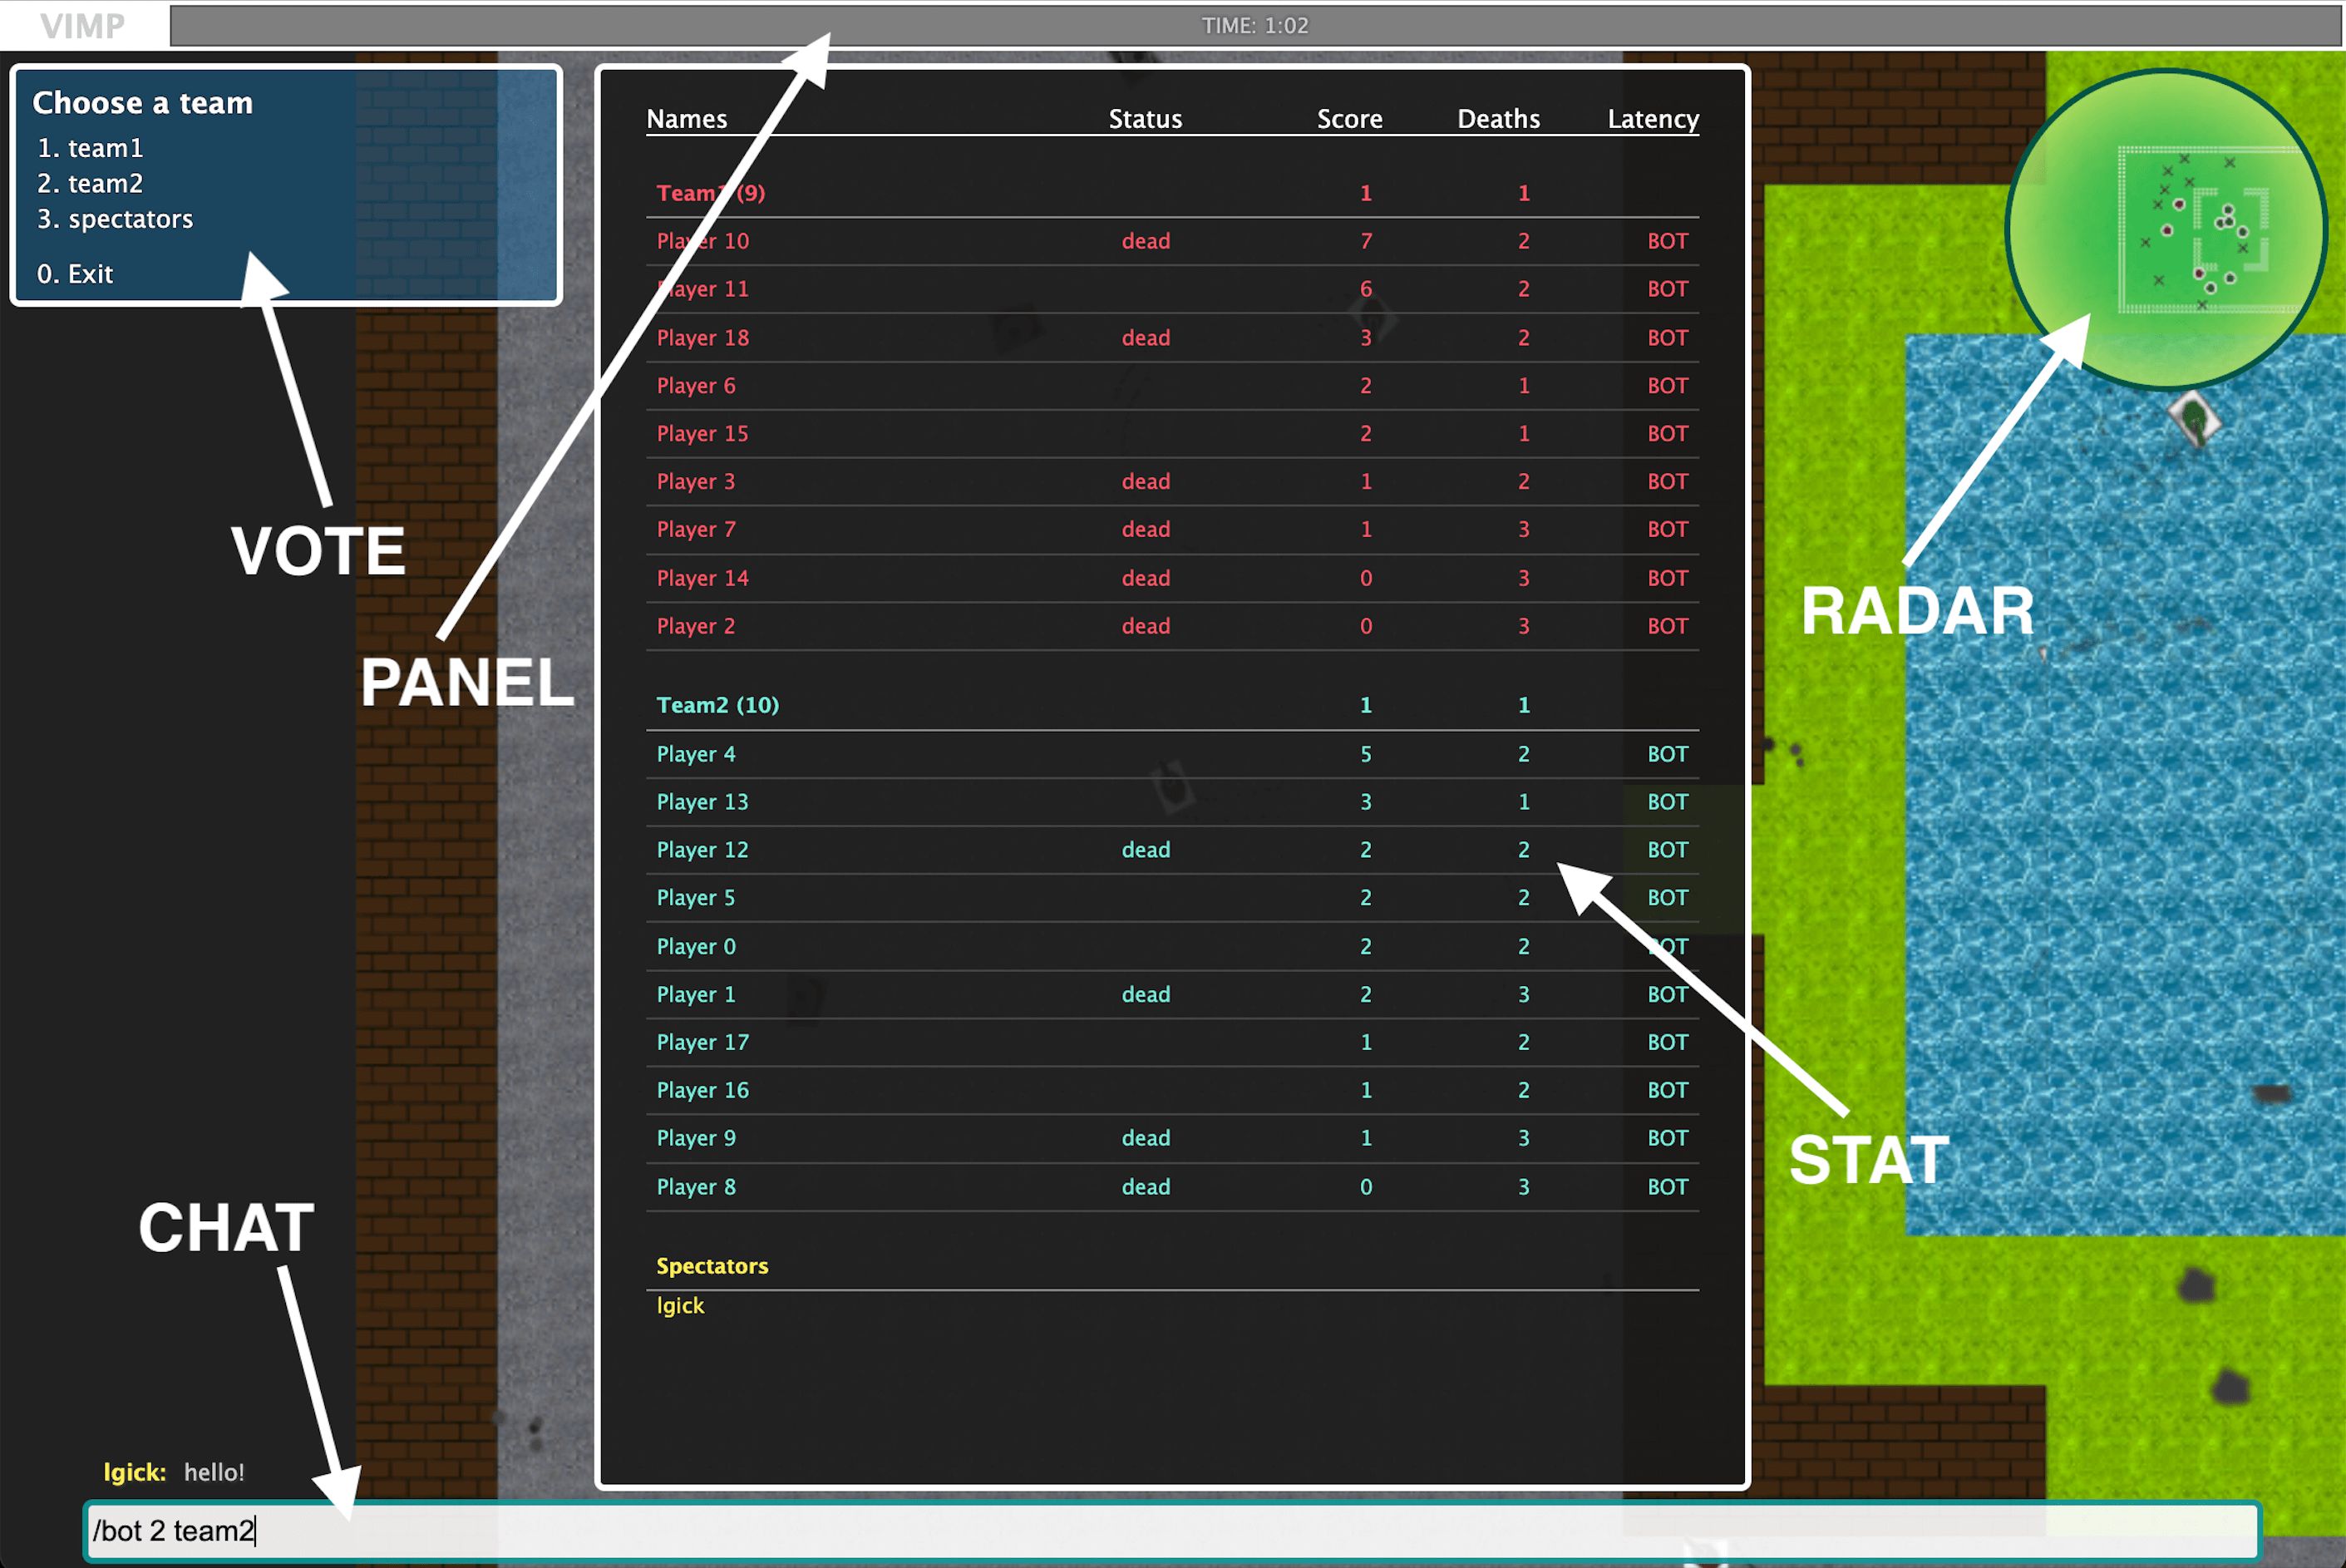Choose '3. spectators' option
Screen dimensions: 2346x1568
pos(115,219)
